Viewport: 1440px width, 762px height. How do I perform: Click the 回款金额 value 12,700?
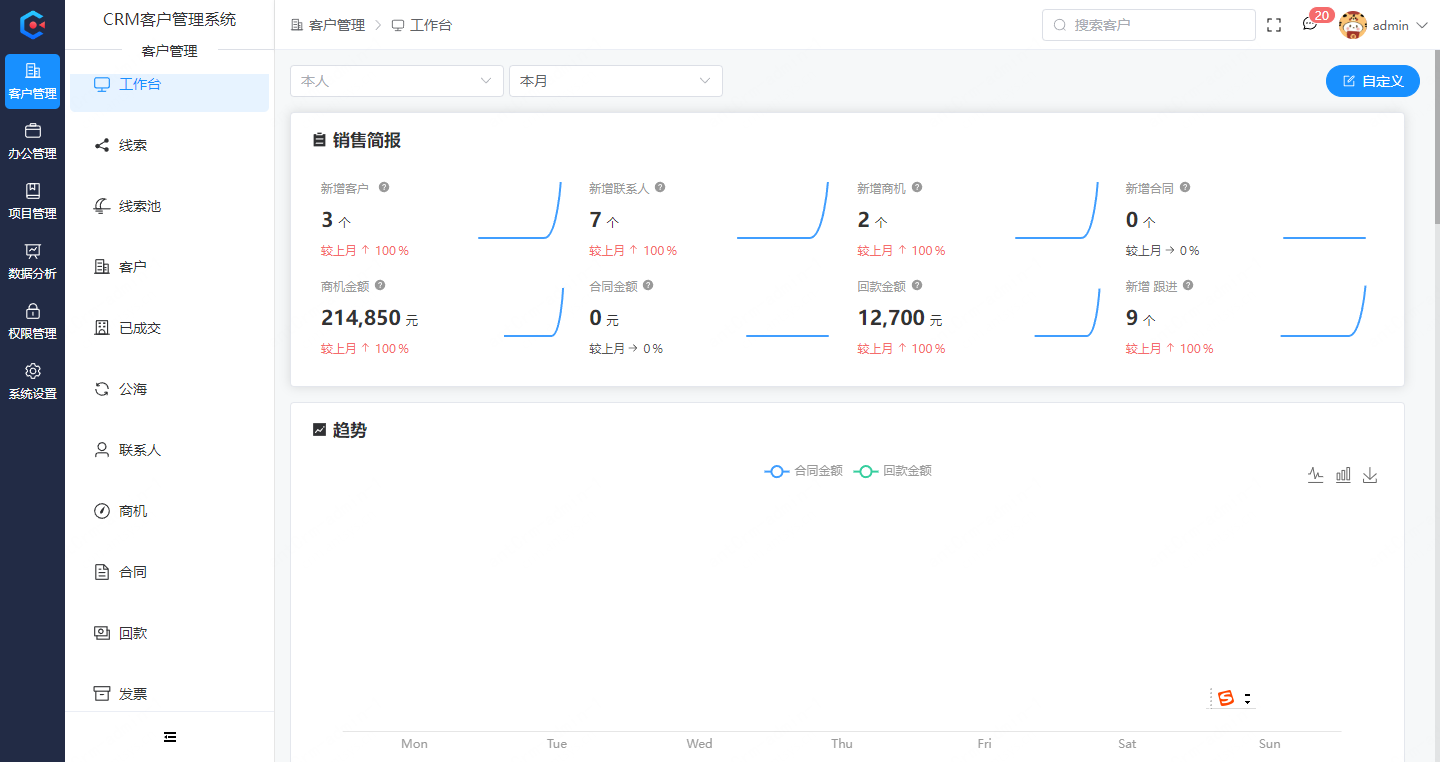[x=891, y=318]
